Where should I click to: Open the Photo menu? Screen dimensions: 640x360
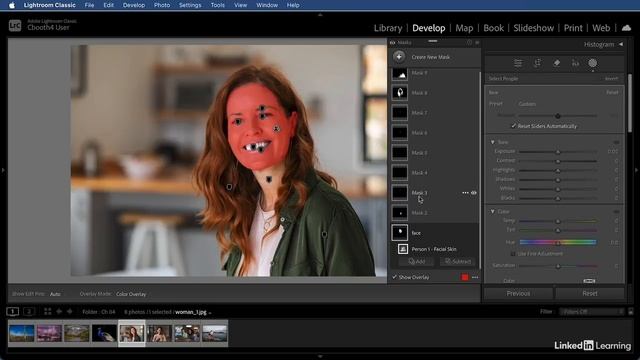[x=162, y=5]
